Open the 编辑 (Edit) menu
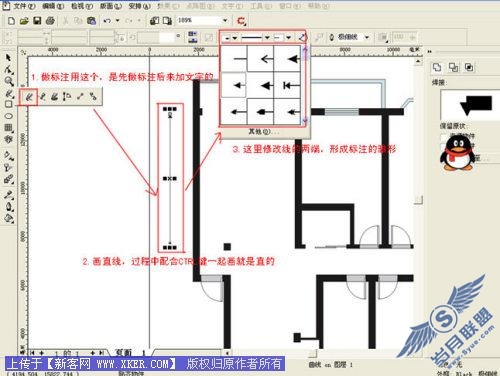 53,6
